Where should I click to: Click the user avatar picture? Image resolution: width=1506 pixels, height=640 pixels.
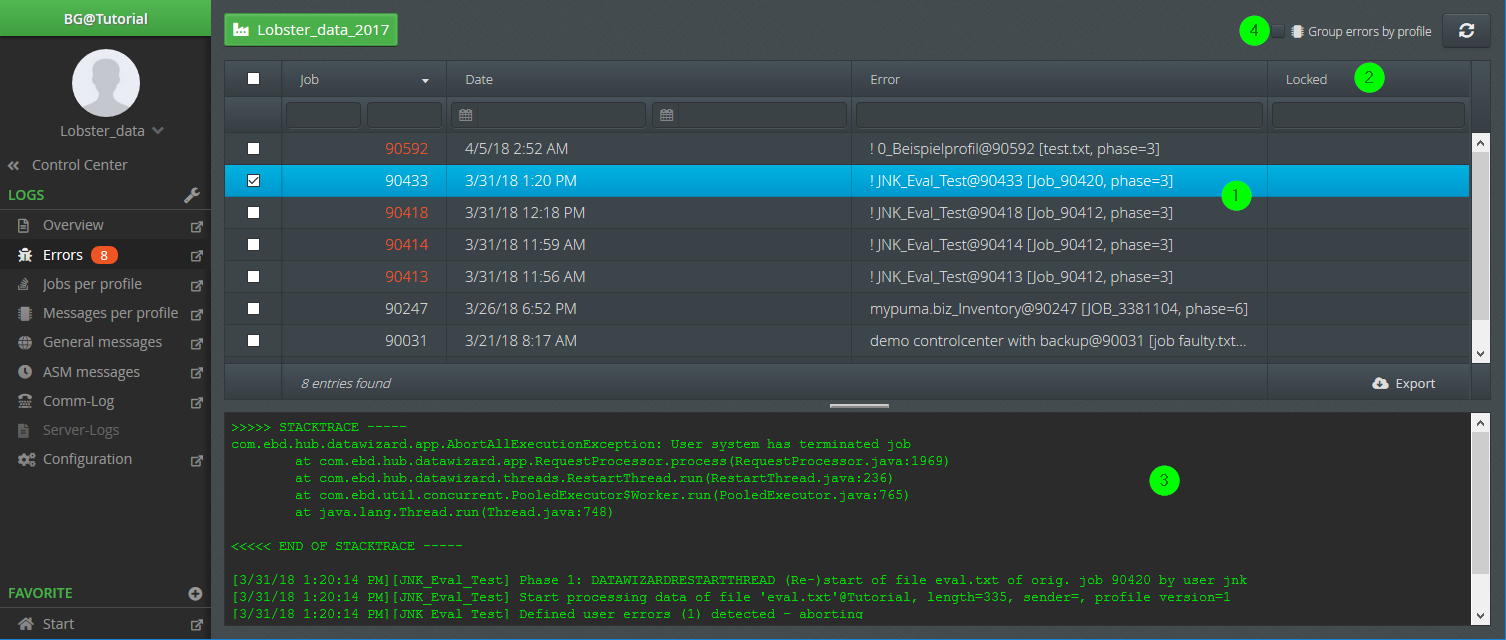point(105,82)
